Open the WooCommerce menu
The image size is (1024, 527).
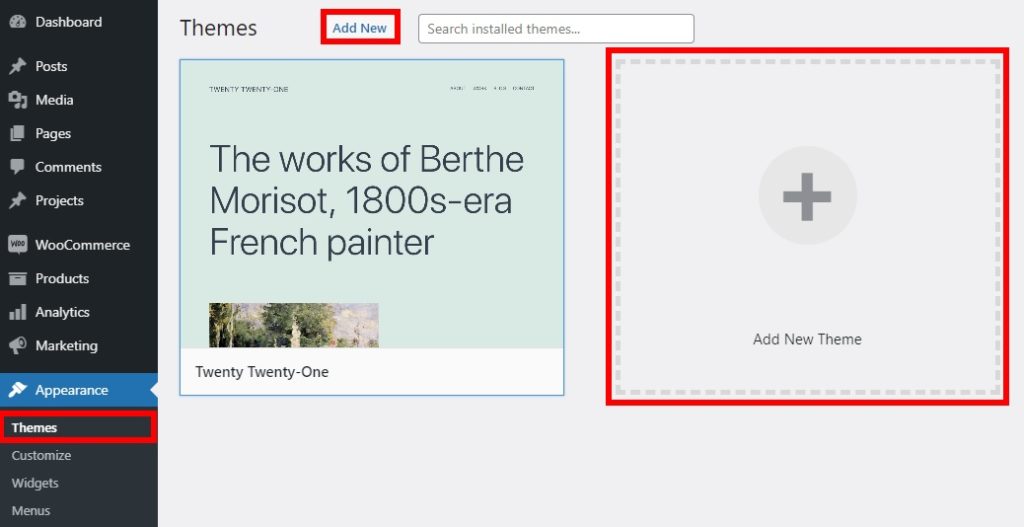click(78, 245)
